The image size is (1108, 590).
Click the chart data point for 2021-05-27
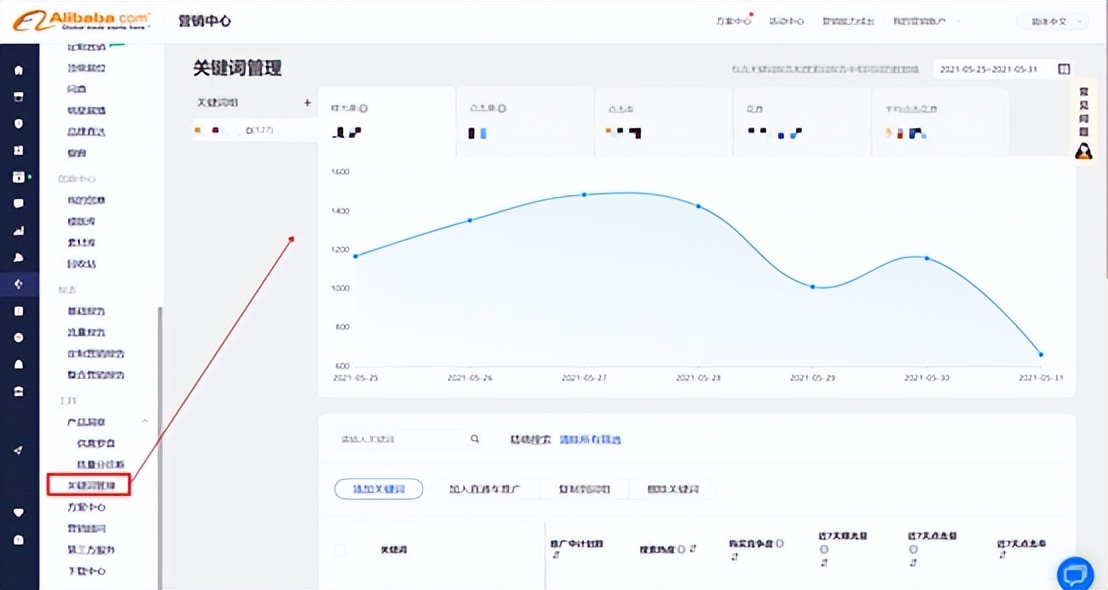[584, 194]
